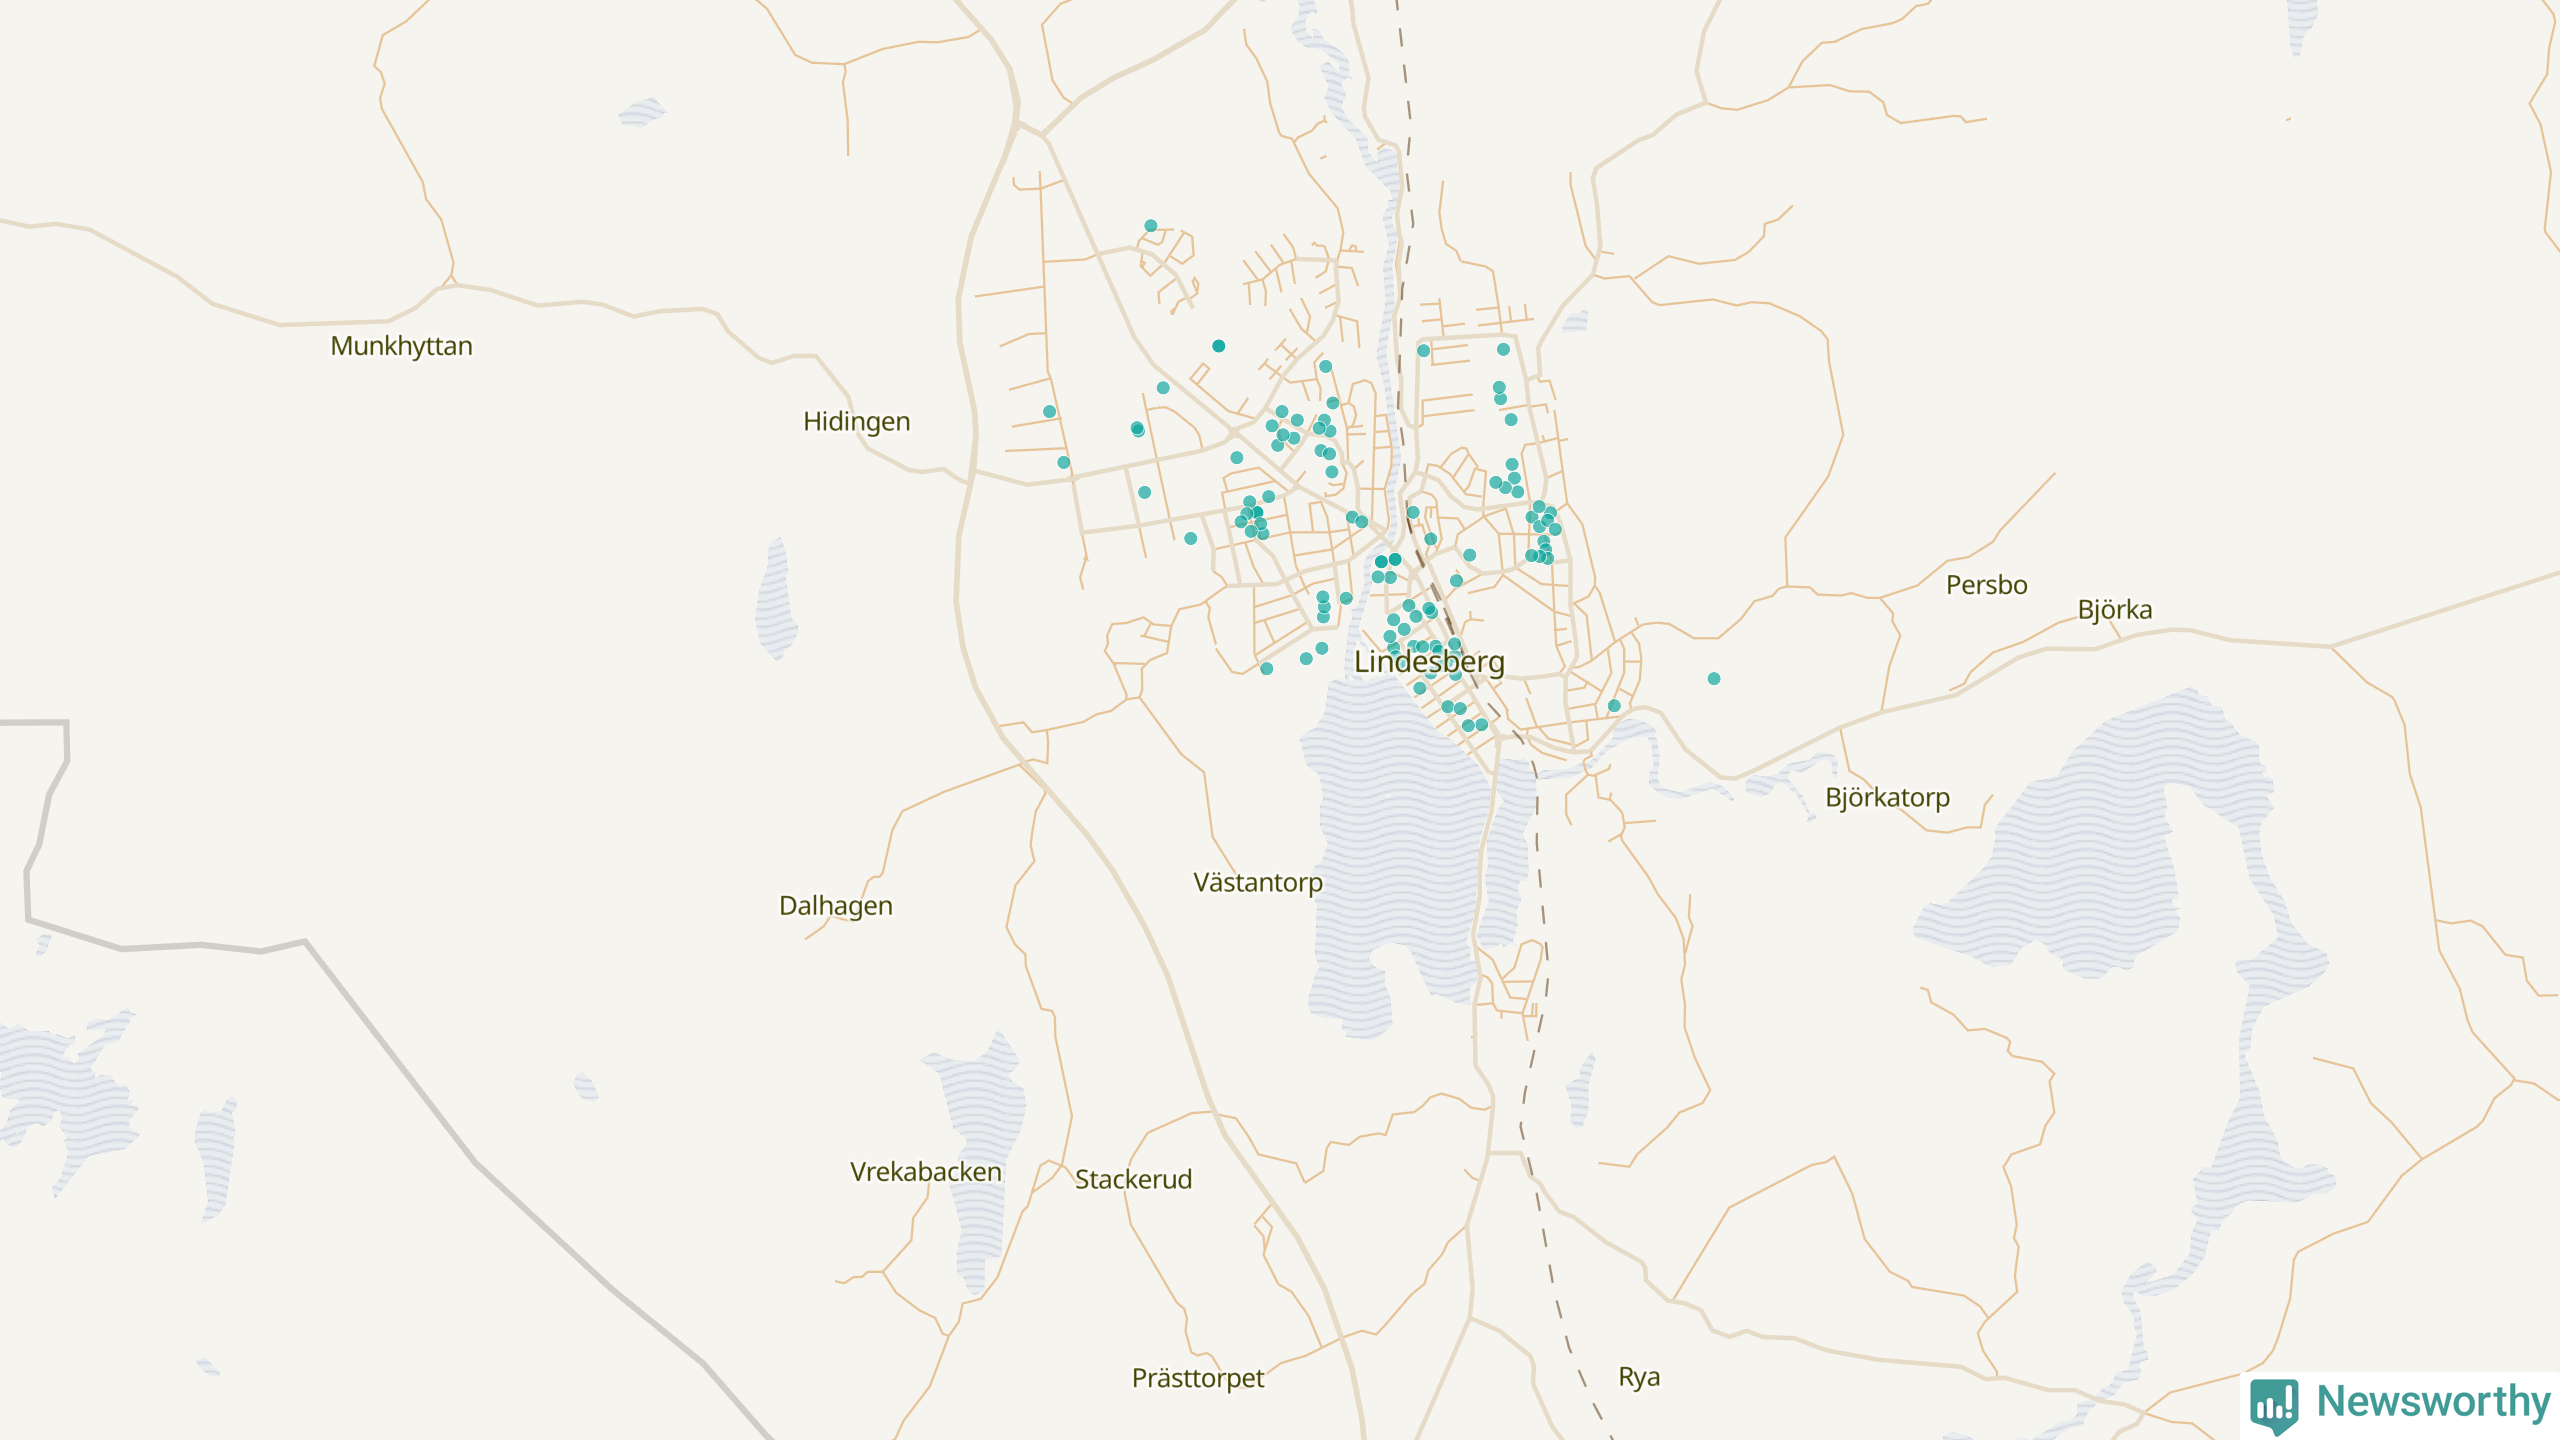The height and width of the screenshot is (1440, 2560).
Task: Select the Björka label on map
Action: pyautogui.click(x=2114, y=610)
